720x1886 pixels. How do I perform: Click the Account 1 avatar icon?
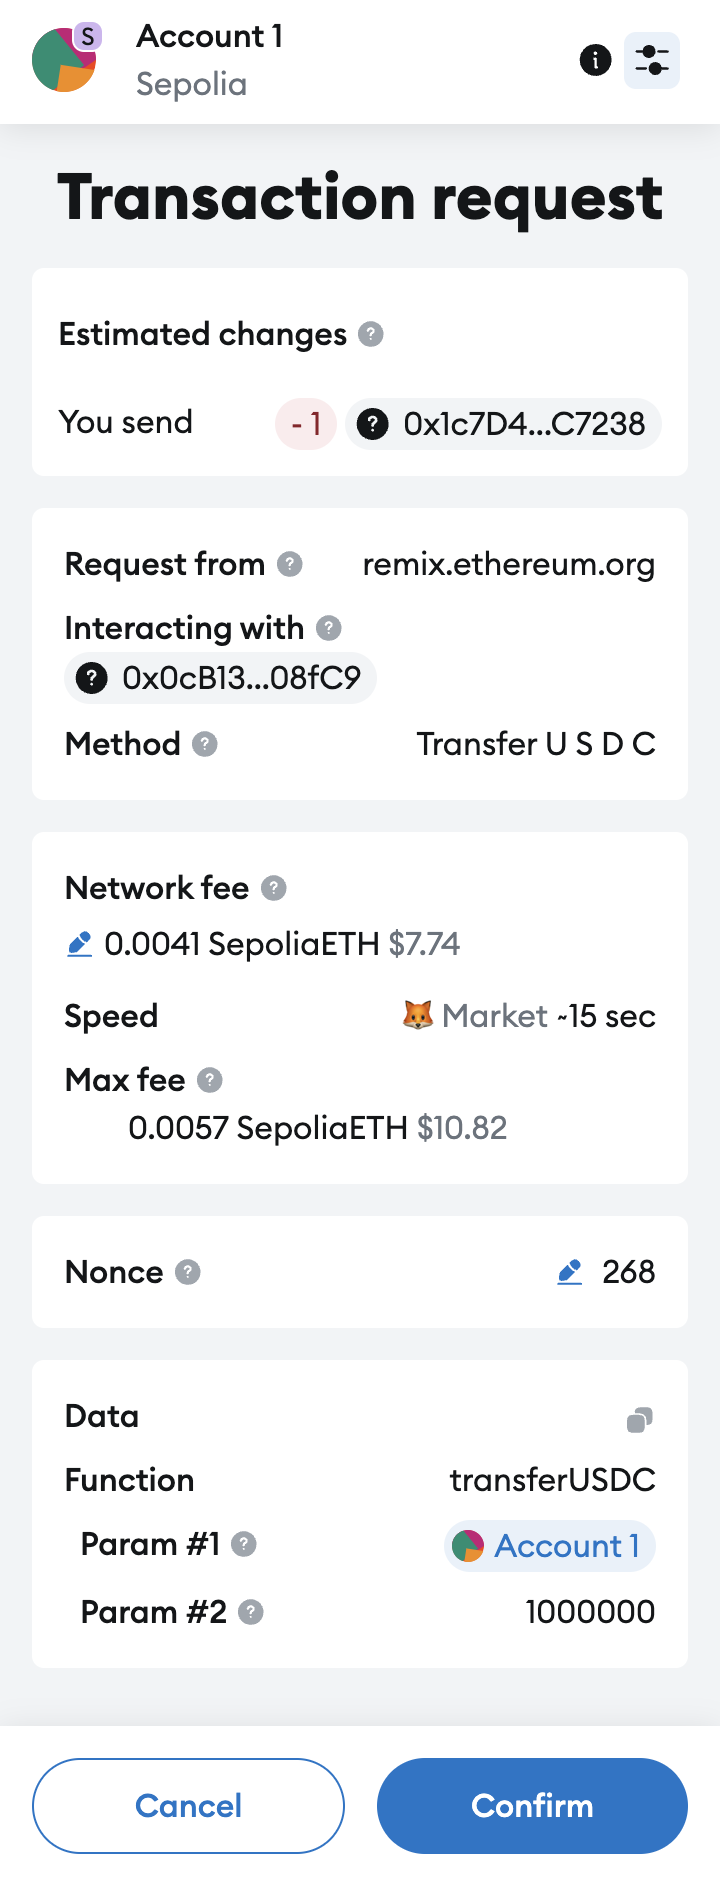pos(64,60)
